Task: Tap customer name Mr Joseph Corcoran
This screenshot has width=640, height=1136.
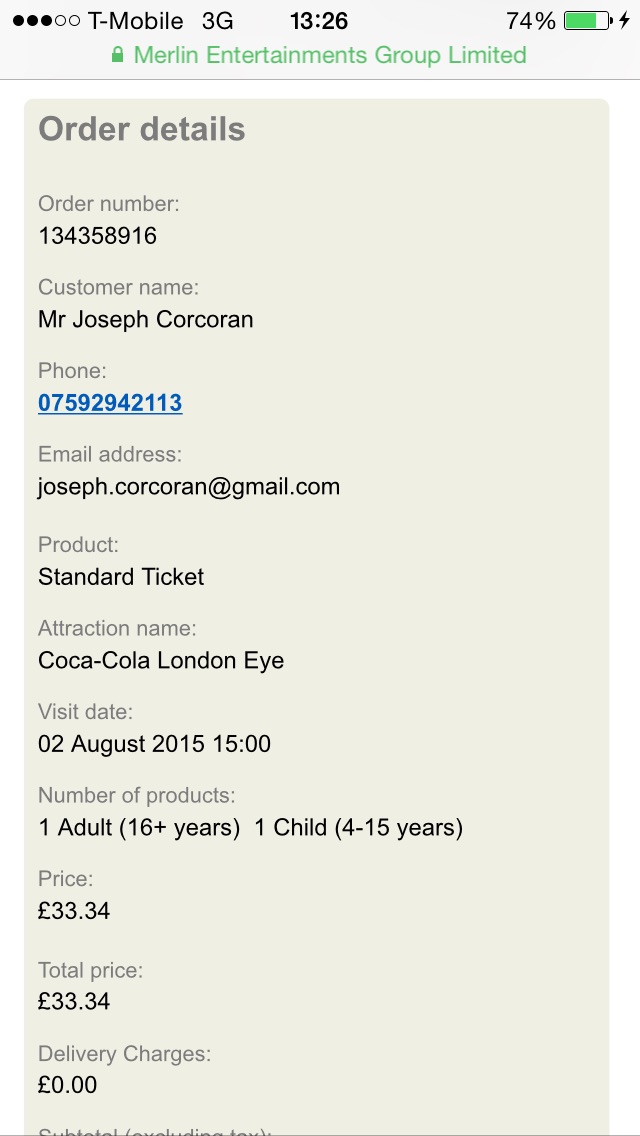Action: pyautogui.click(x=146, y=320)
